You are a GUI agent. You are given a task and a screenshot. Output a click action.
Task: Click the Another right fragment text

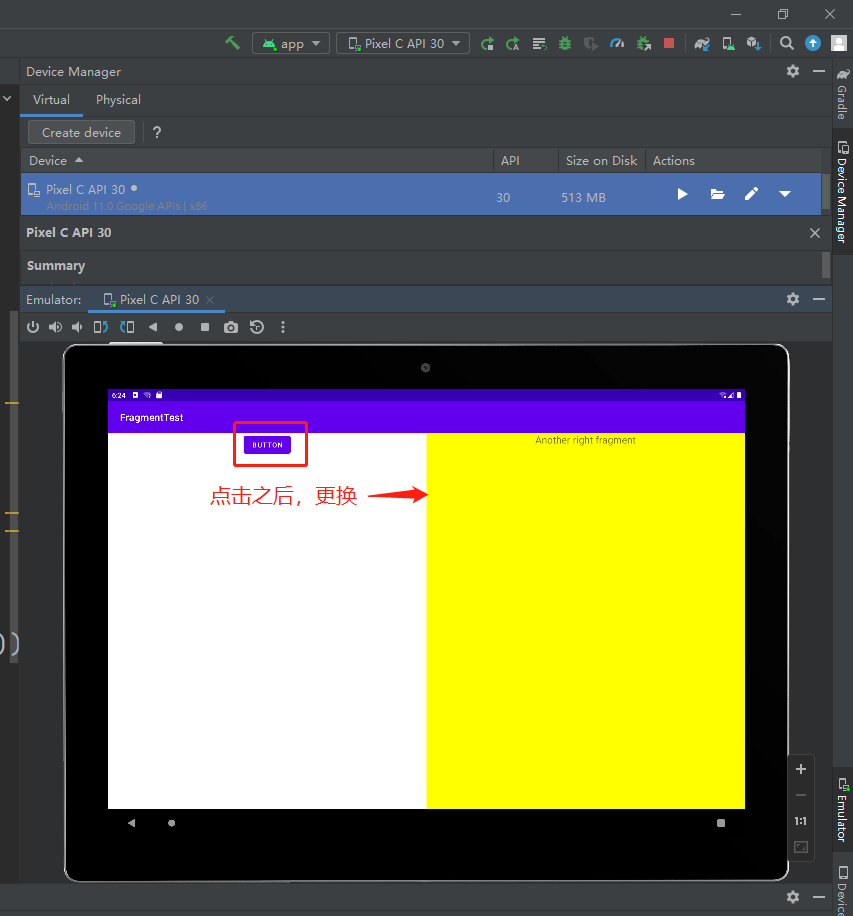(585, 440)
